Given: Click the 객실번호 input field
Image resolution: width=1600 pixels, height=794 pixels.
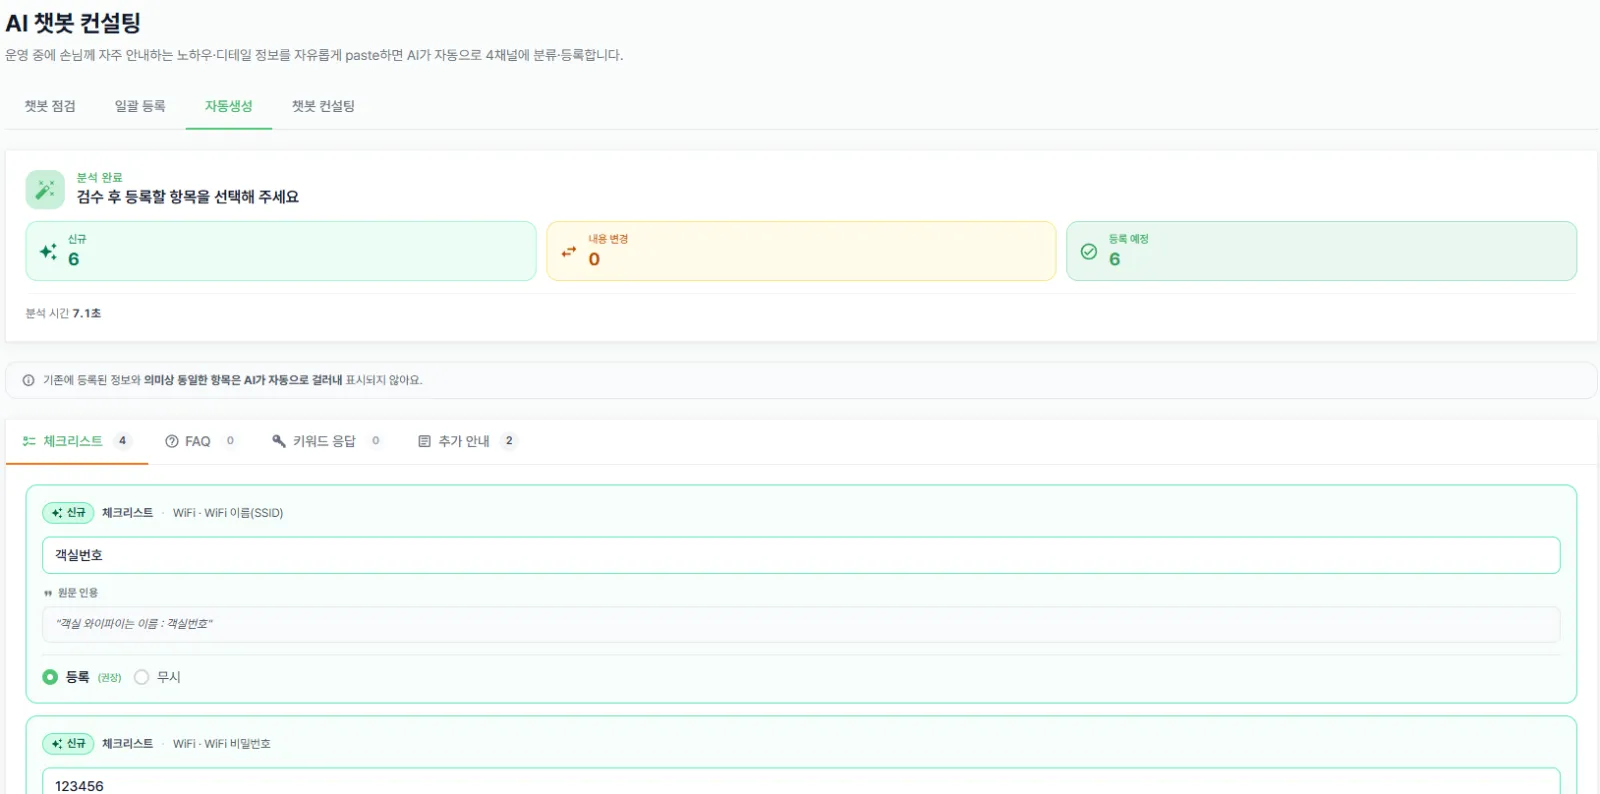Looking at the screenshot, I should pyautogui.click(x=801, y=555).
